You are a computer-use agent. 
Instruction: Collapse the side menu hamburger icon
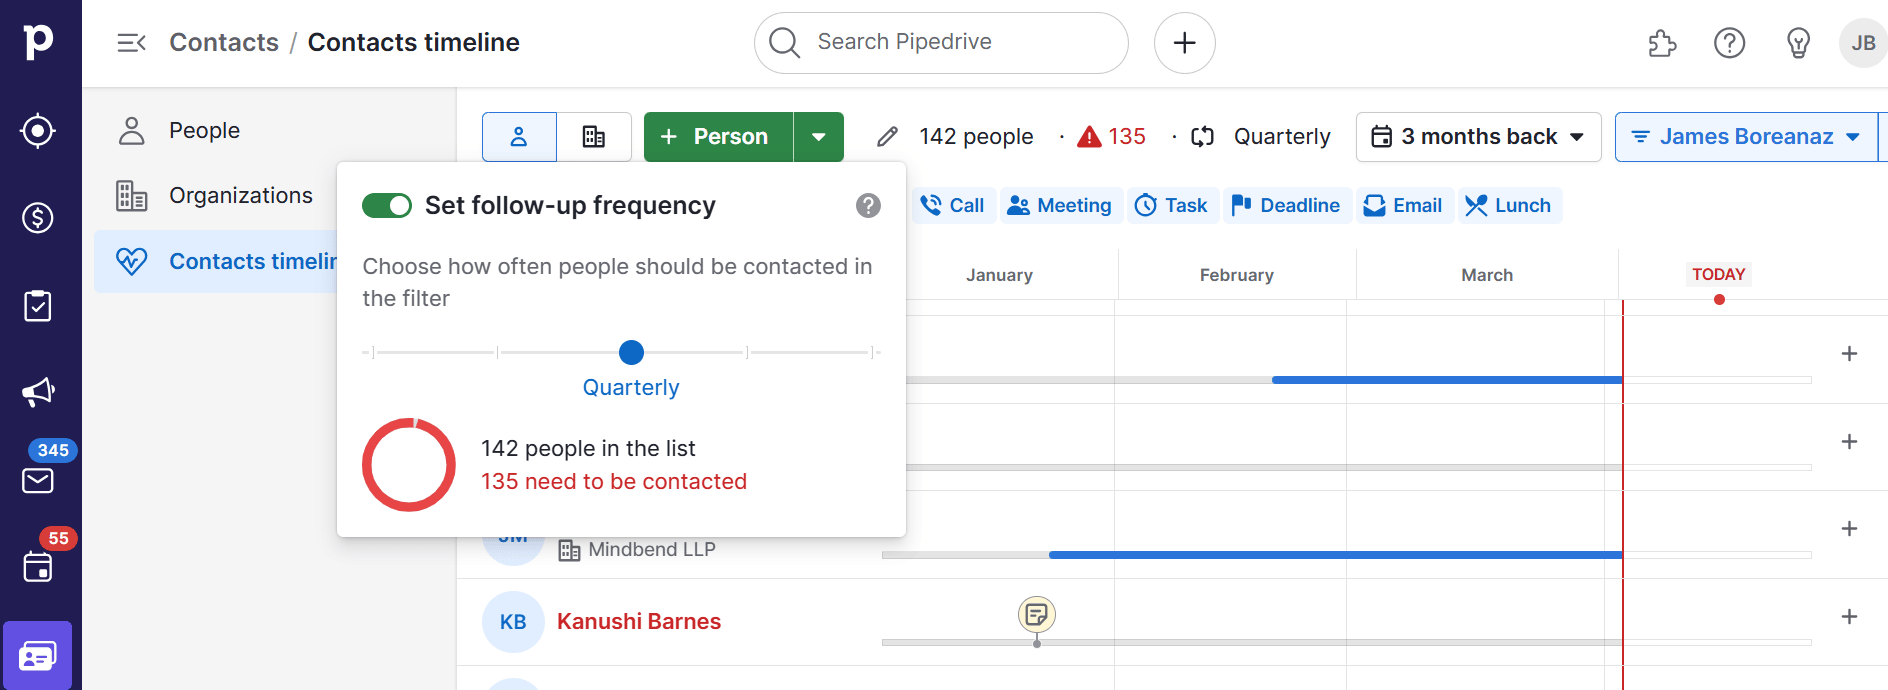[131, 43]
